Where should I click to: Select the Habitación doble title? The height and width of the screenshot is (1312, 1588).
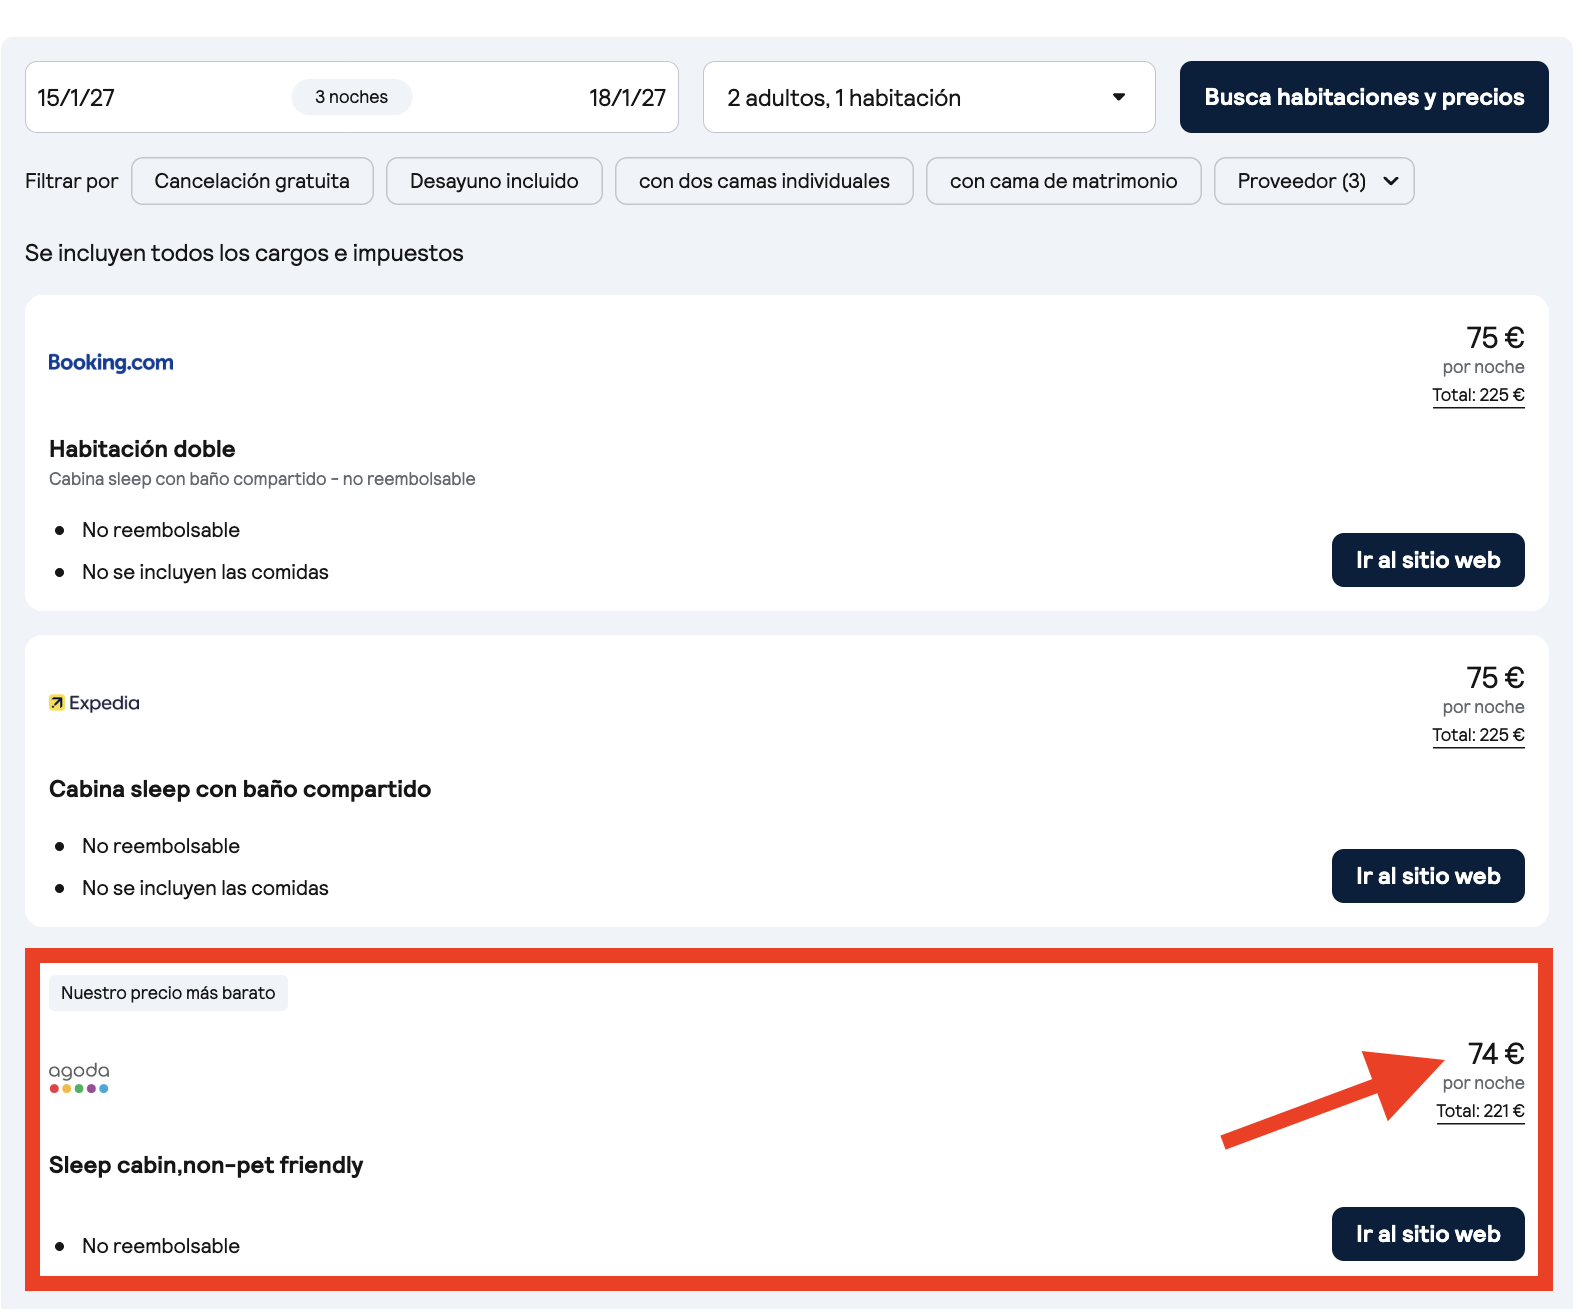(142, 449)
